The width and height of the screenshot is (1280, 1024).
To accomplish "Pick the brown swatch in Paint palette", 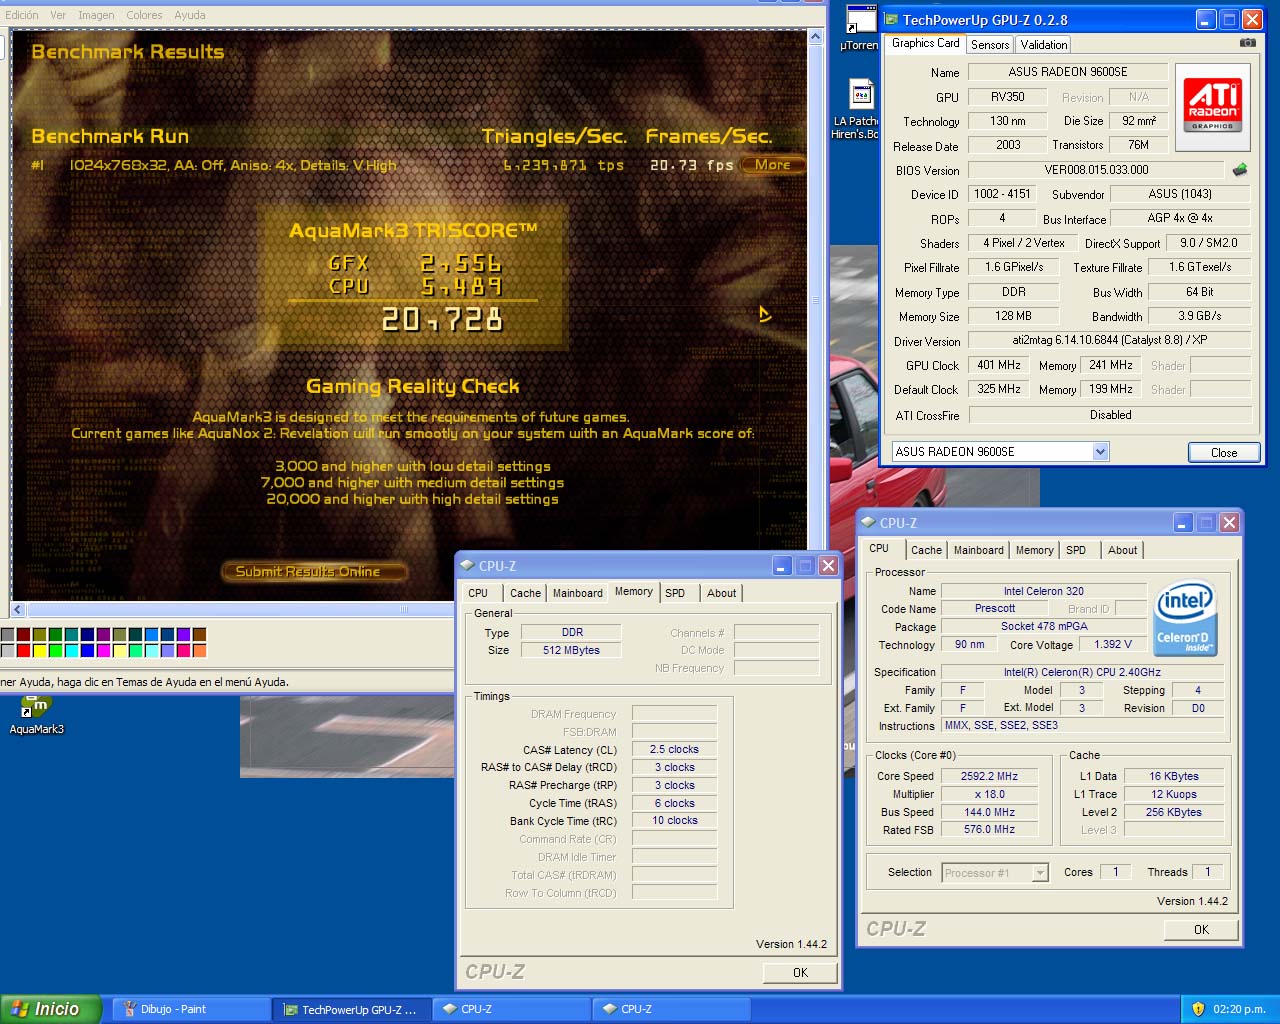I will (x=200, y=634).
